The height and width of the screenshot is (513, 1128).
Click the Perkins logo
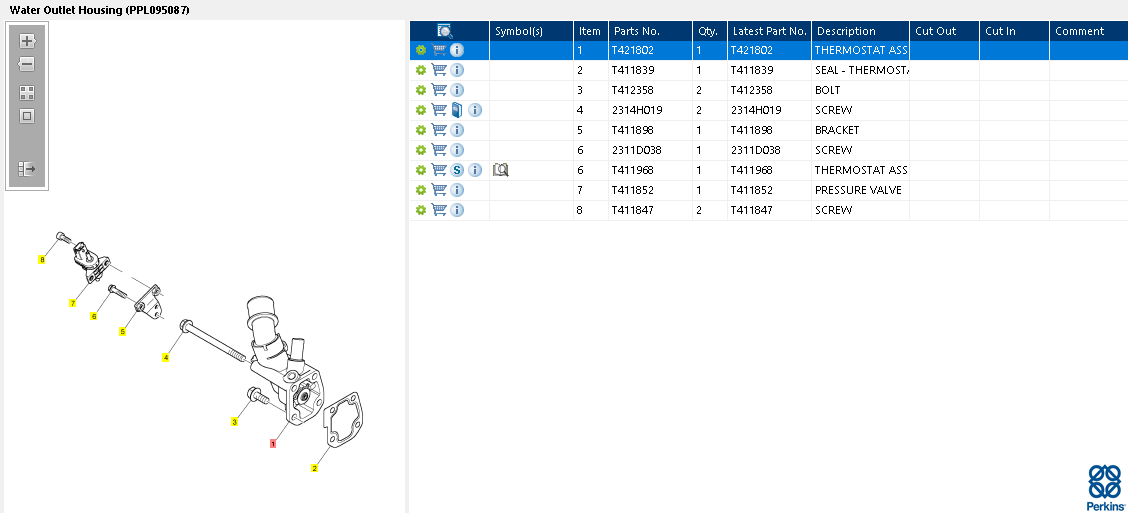point(1104,487)
